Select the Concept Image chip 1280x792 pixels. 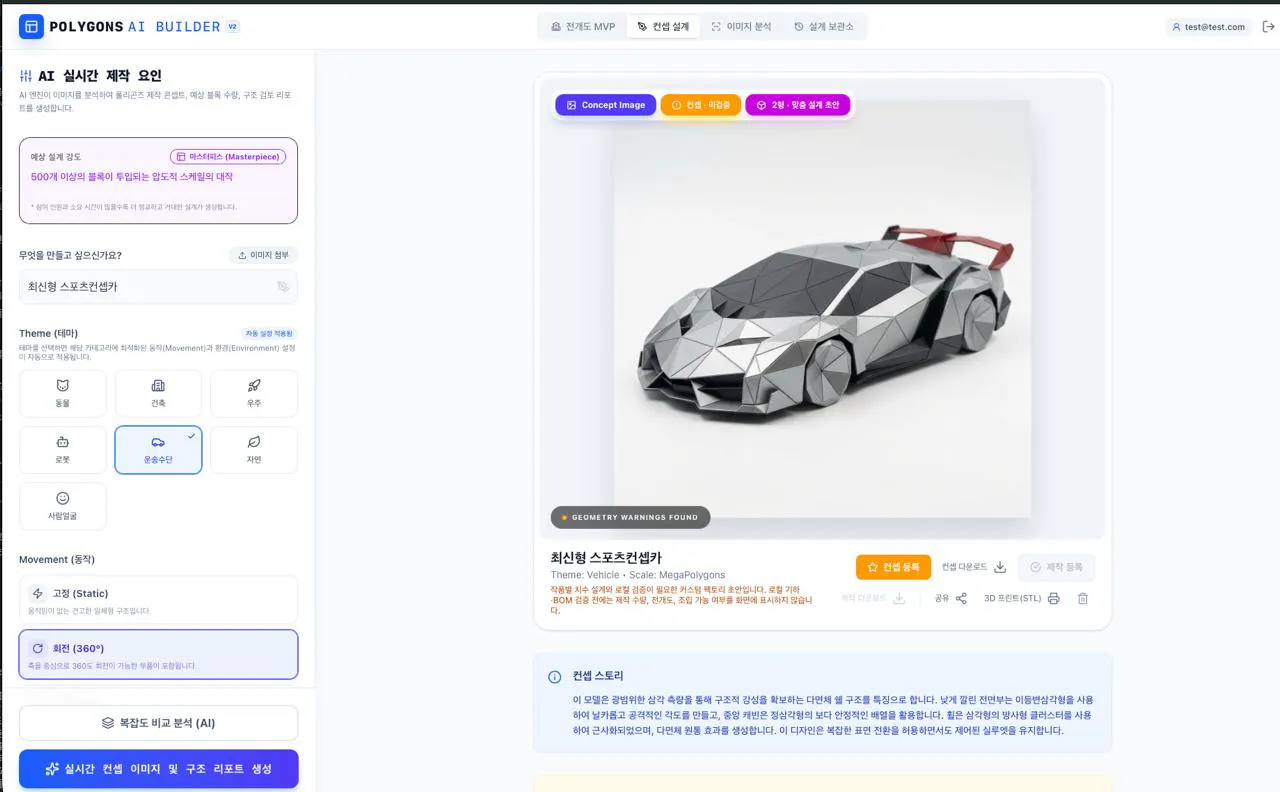(x=606, y=105)
